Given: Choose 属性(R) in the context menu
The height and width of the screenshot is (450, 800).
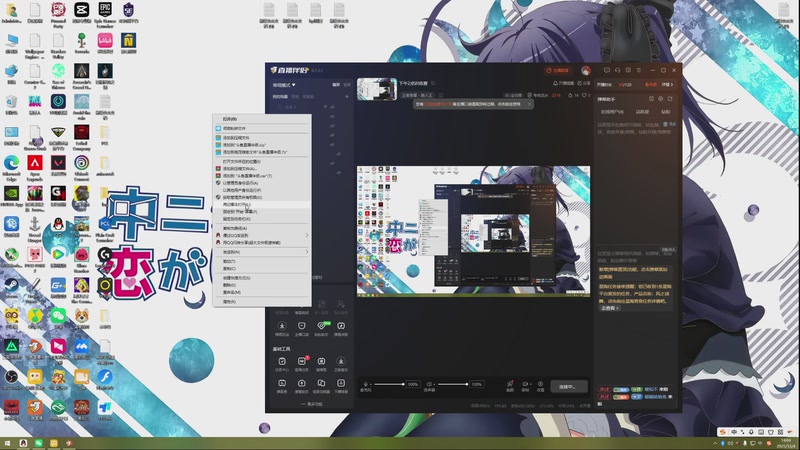Looking at the screenshot, I should pos(262,302).
